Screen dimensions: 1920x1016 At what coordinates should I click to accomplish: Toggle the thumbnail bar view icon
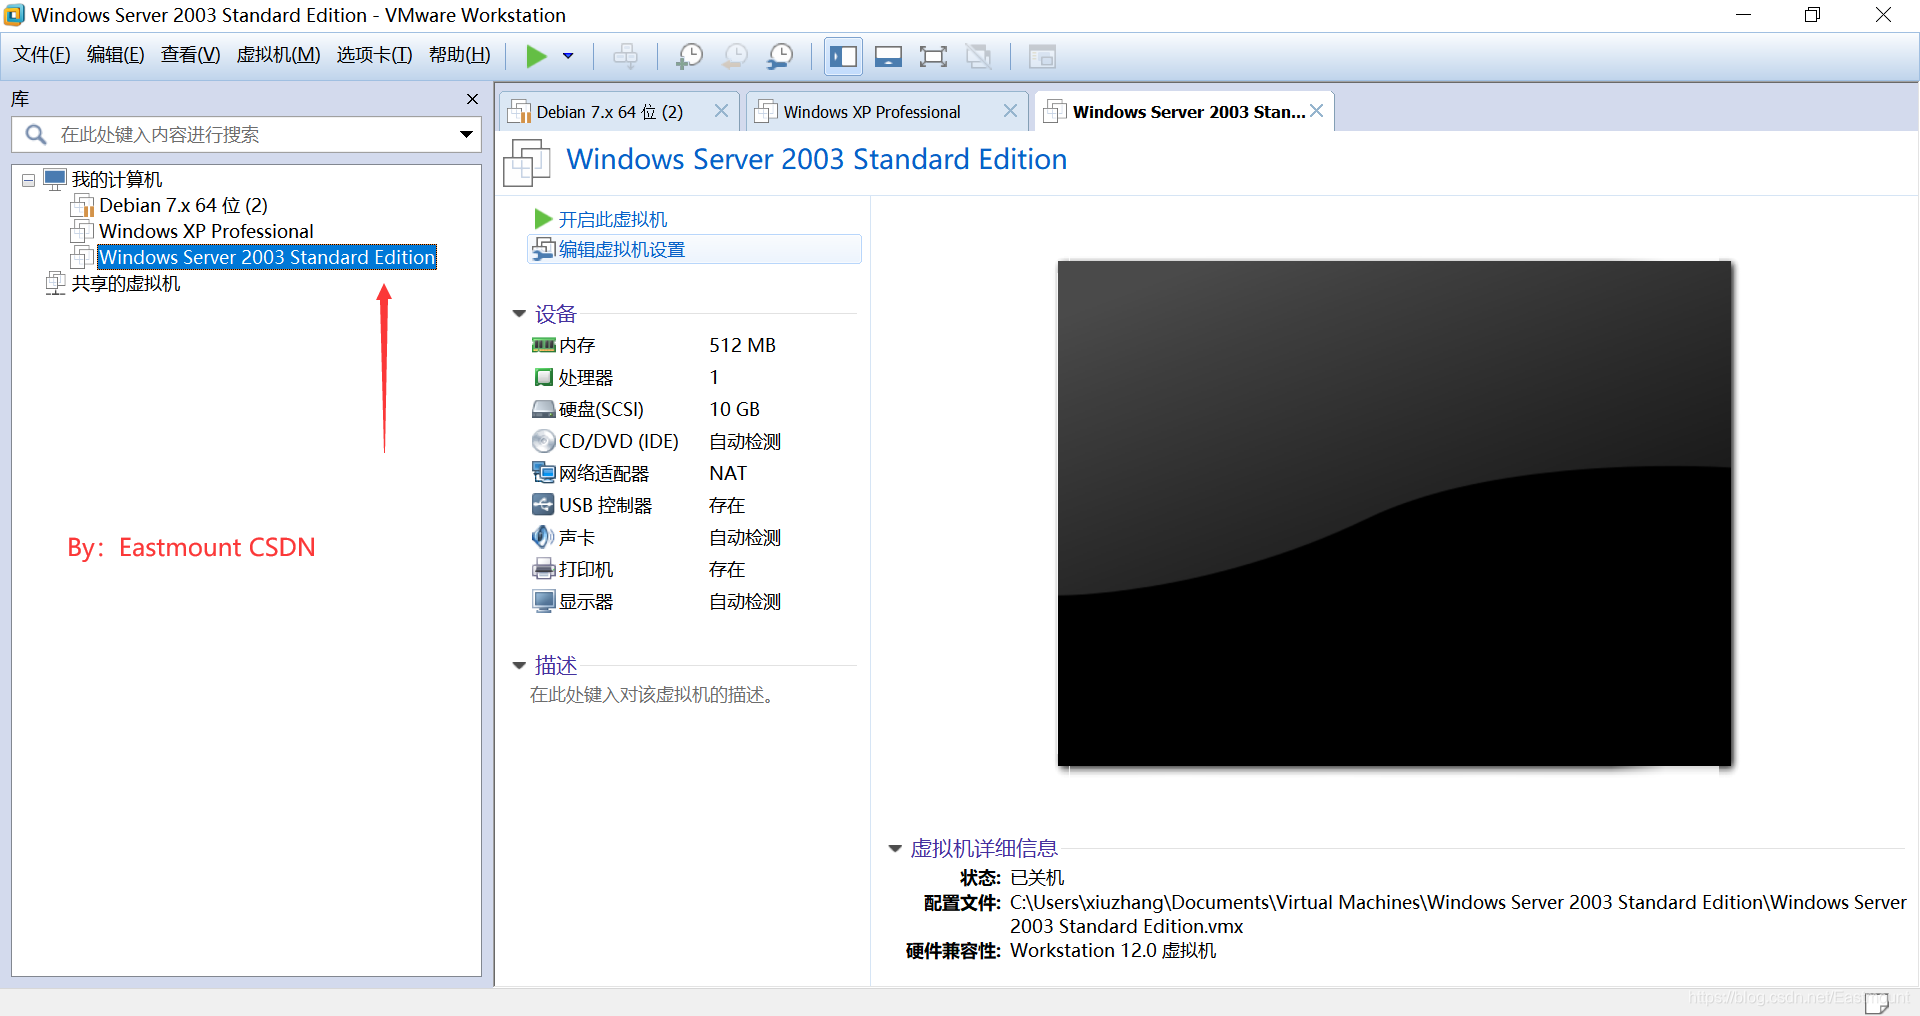(x=888, y=56)
